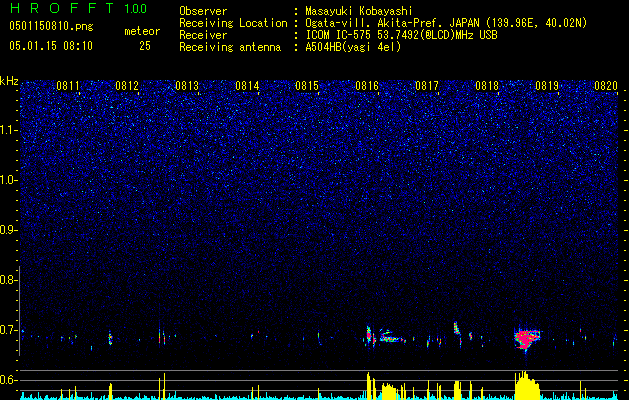Click the 0820 time marker
Screen dimensions: 629x400
click(606, 86)
